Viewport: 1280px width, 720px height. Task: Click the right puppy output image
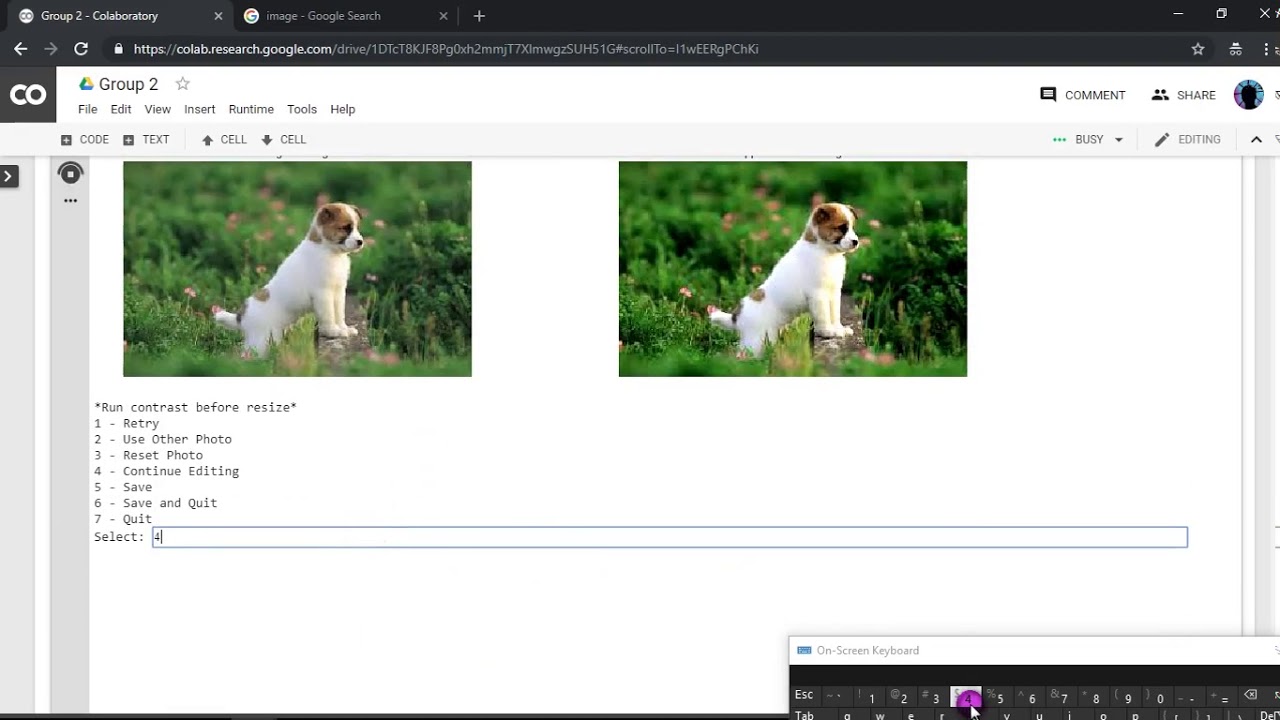793,269
